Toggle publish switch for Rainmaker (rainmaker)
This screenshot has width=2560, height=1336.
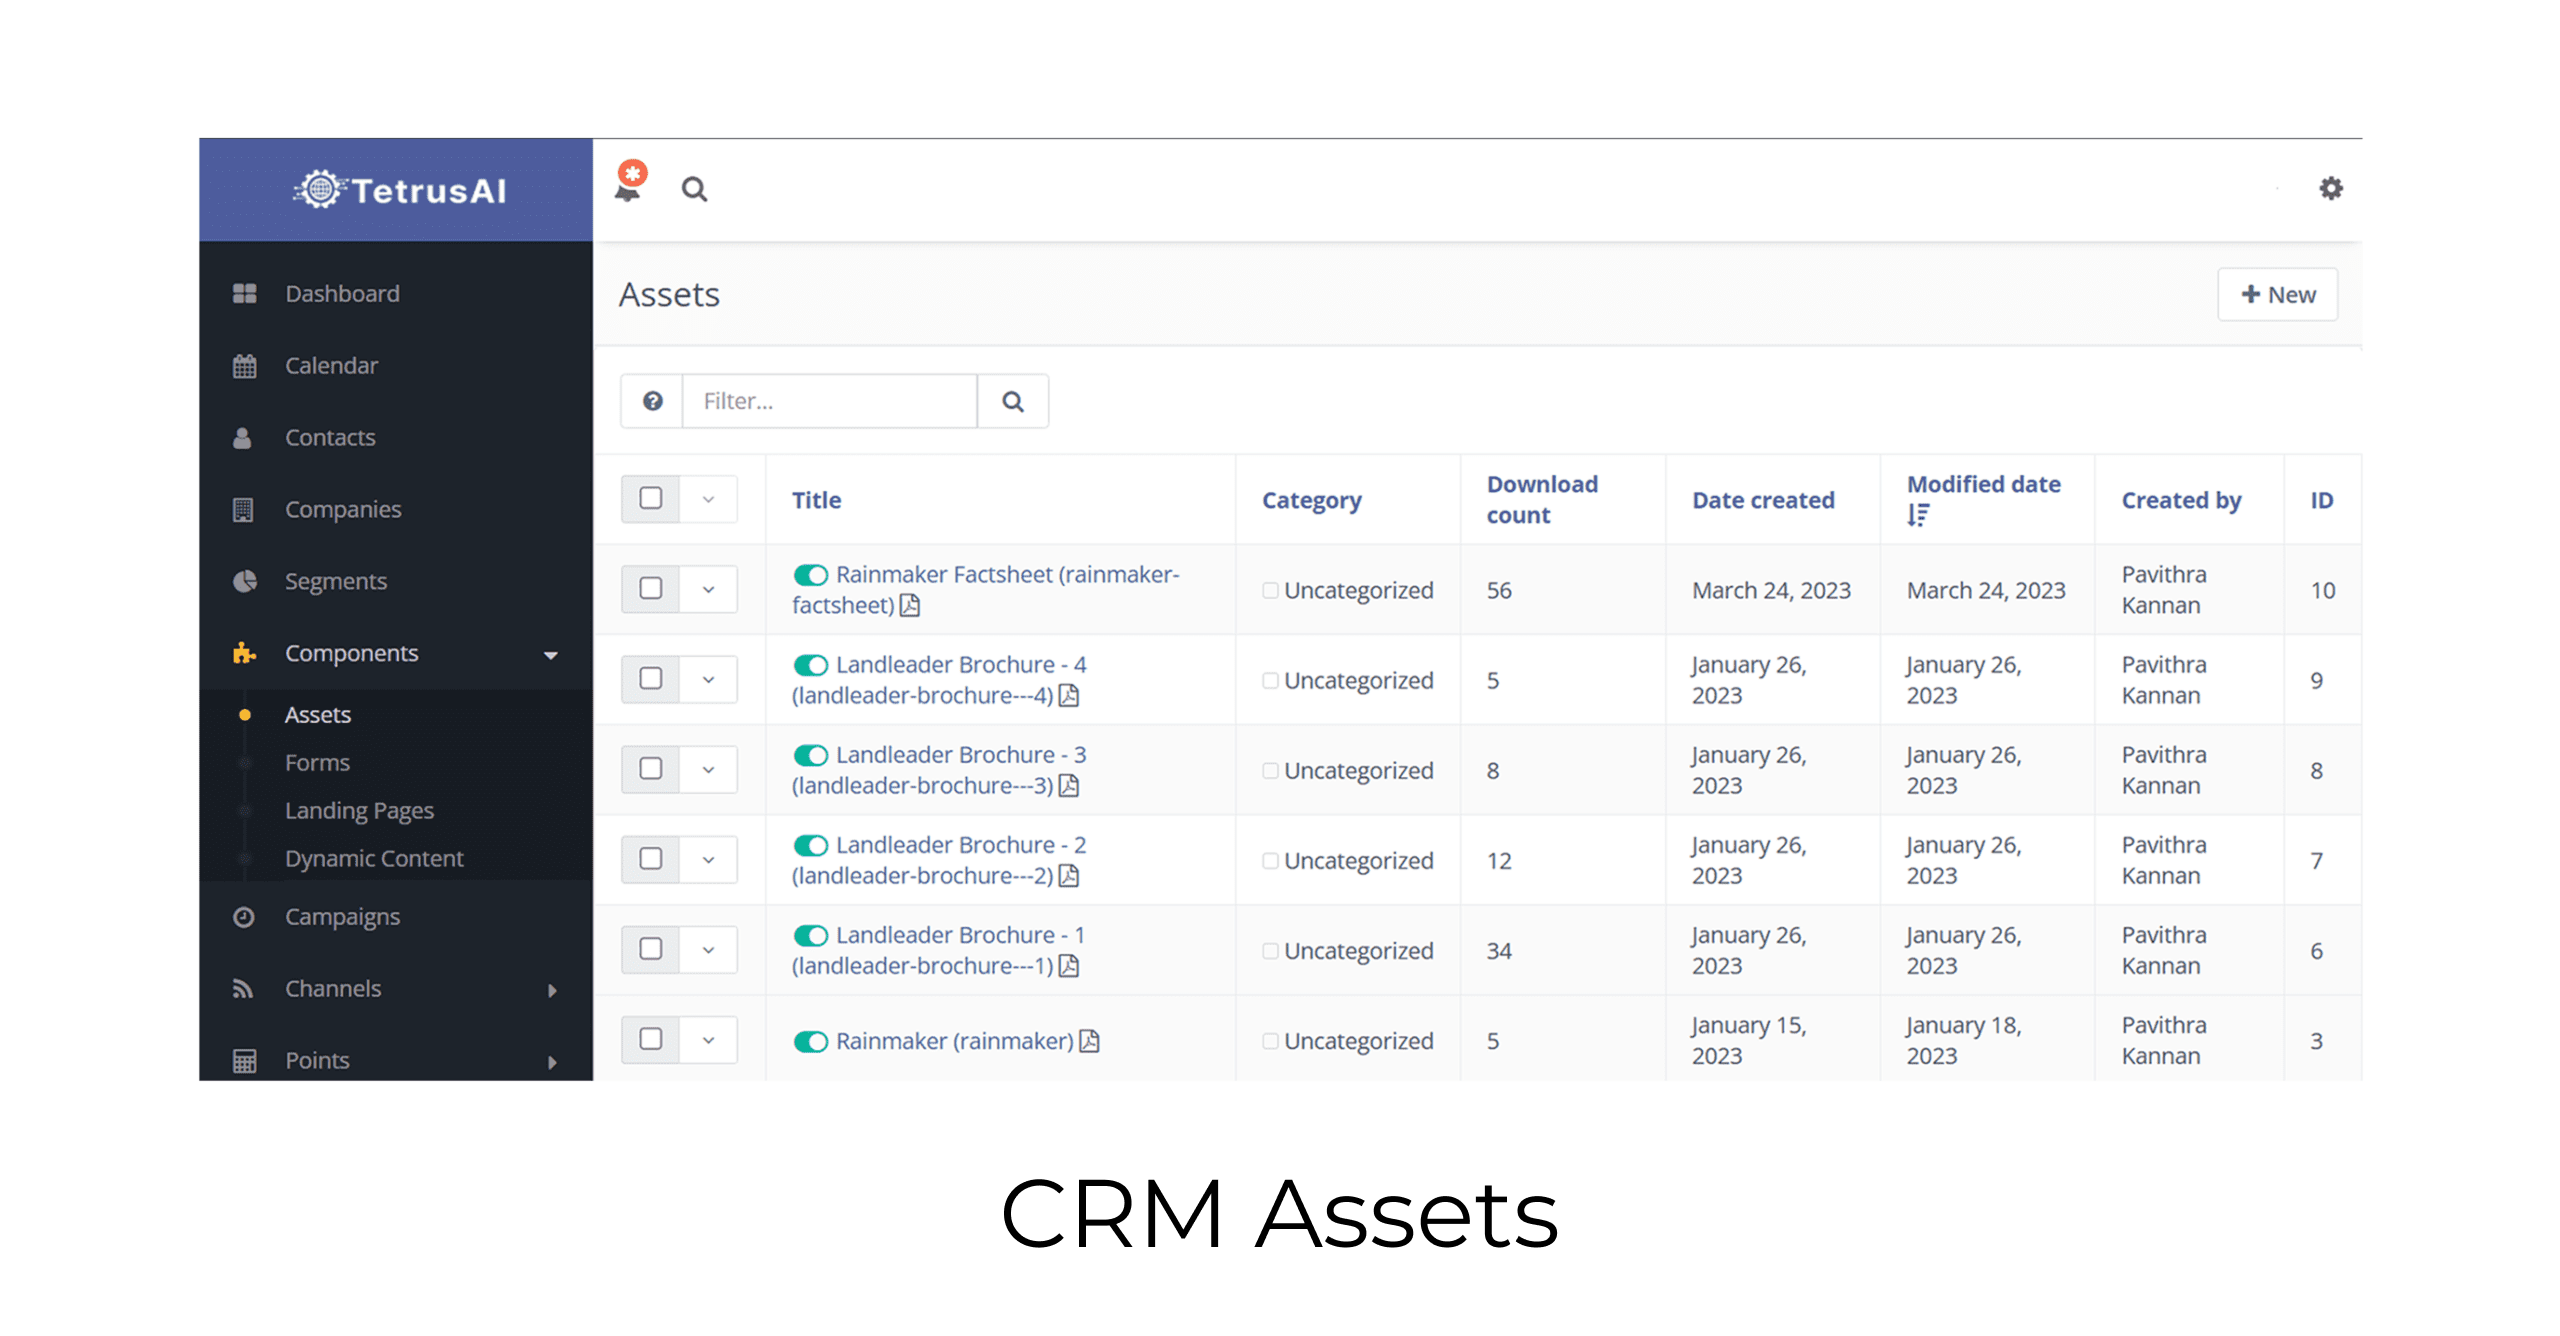[x=810, y=1041]
